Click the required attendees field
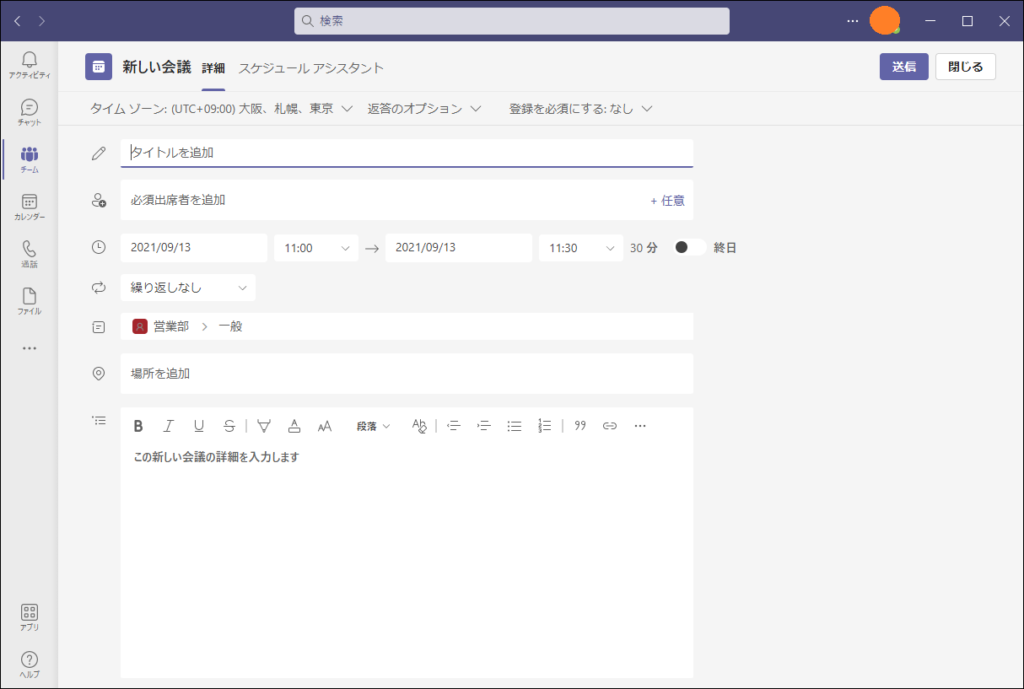Screen dimensions: 1024x689 [385, 200]
